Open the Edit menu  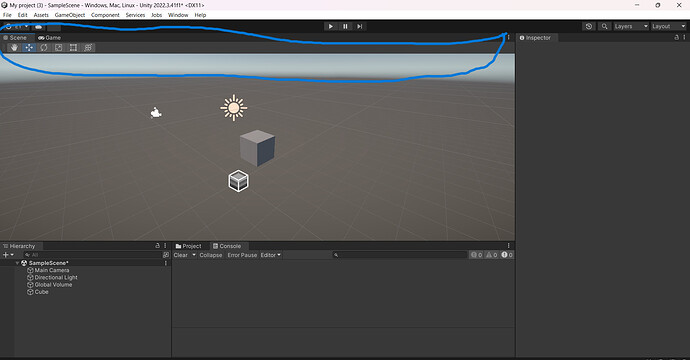22,15
